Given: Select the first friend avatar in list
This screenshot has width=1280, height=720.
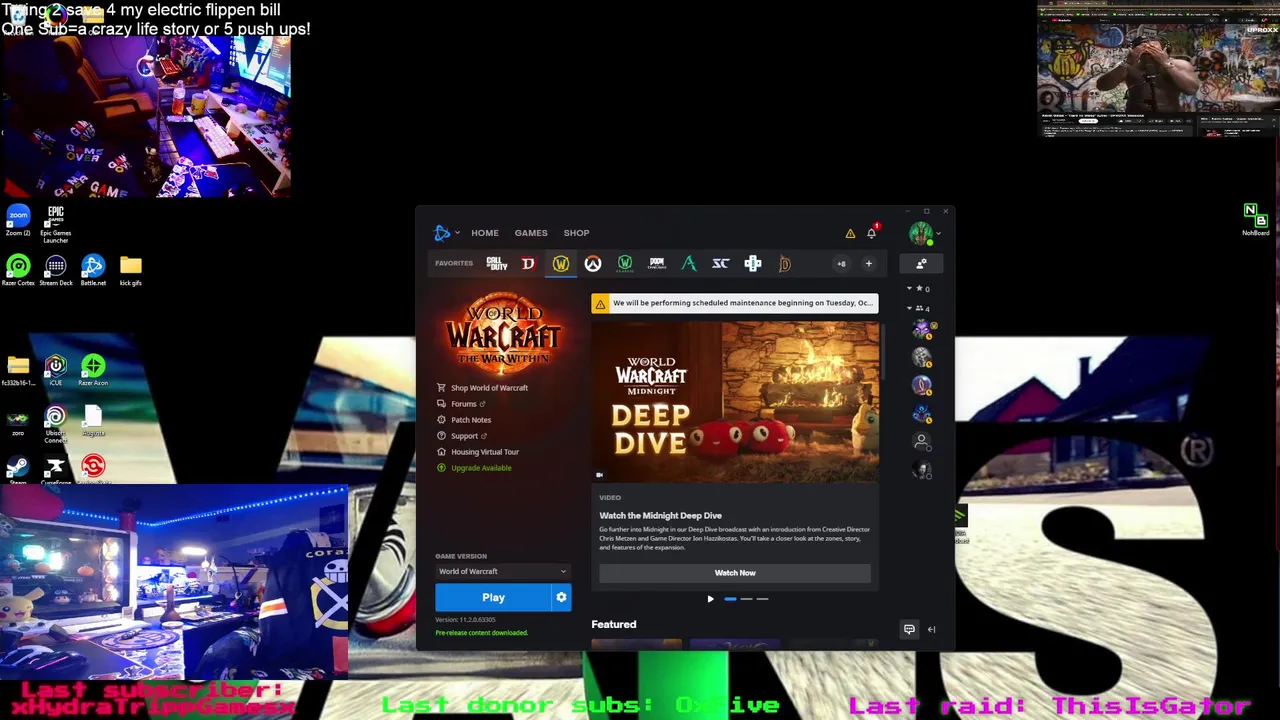Looking at the screenshot, I should (x=922, y=330).
